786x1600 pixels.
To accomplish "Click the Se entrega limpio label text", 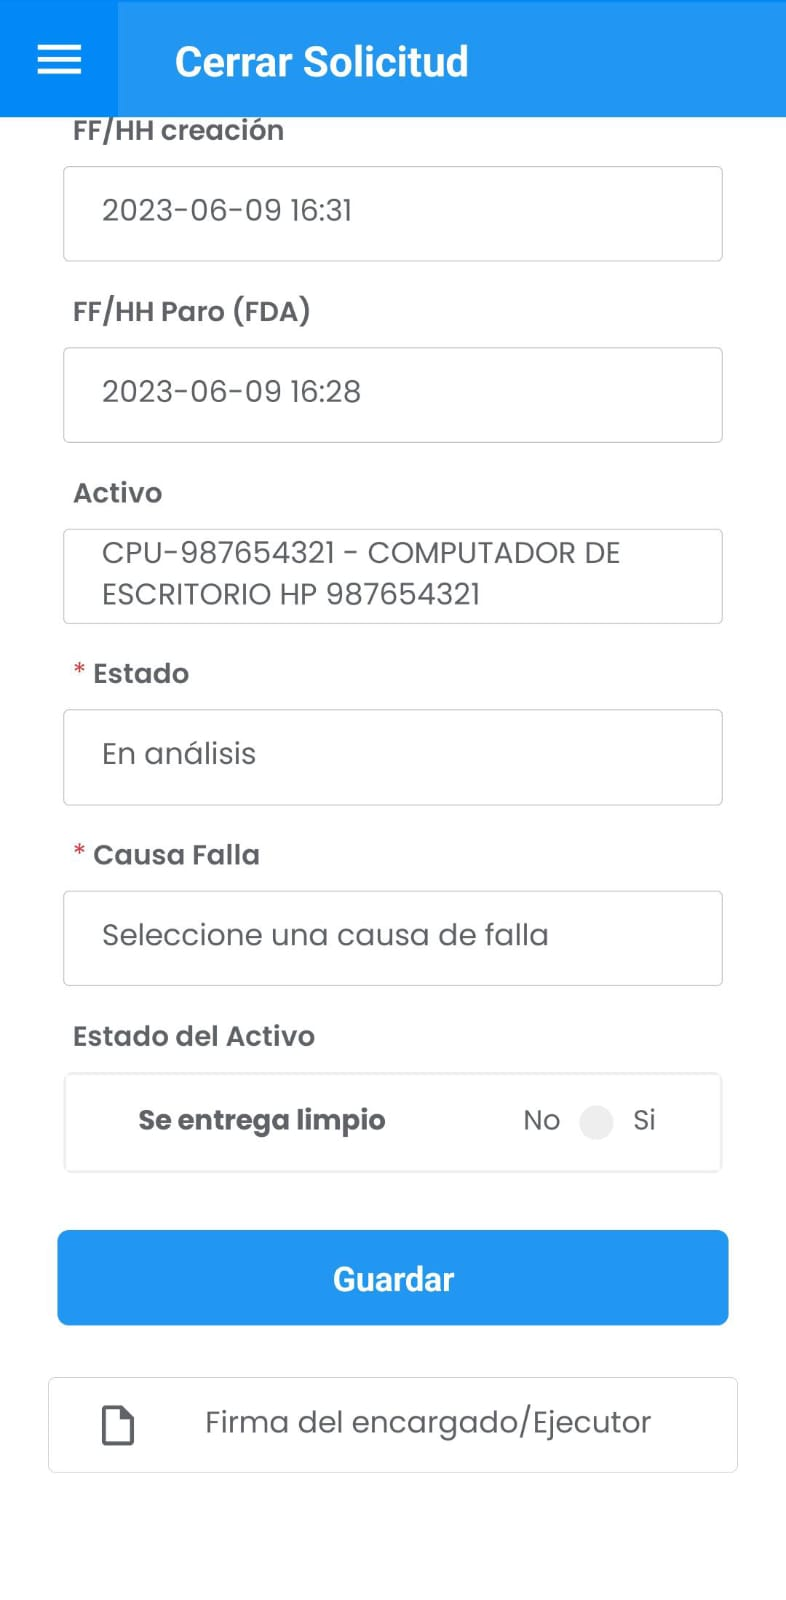I will 261,1121.
